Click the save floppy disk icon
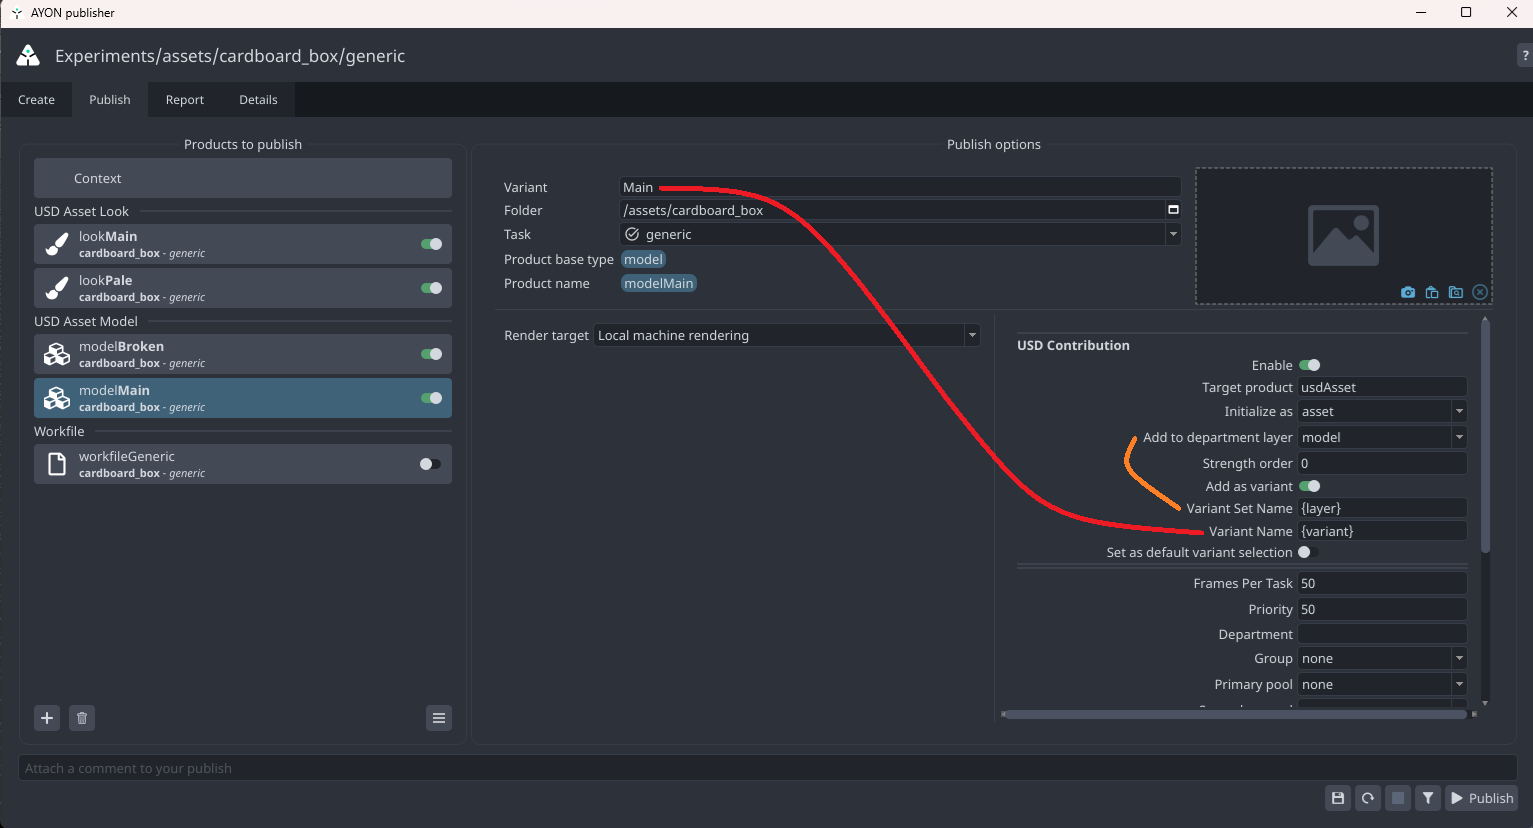The height and width of the screenshot is (828, 1533). pyautogui.click(x=1338, y=798)
